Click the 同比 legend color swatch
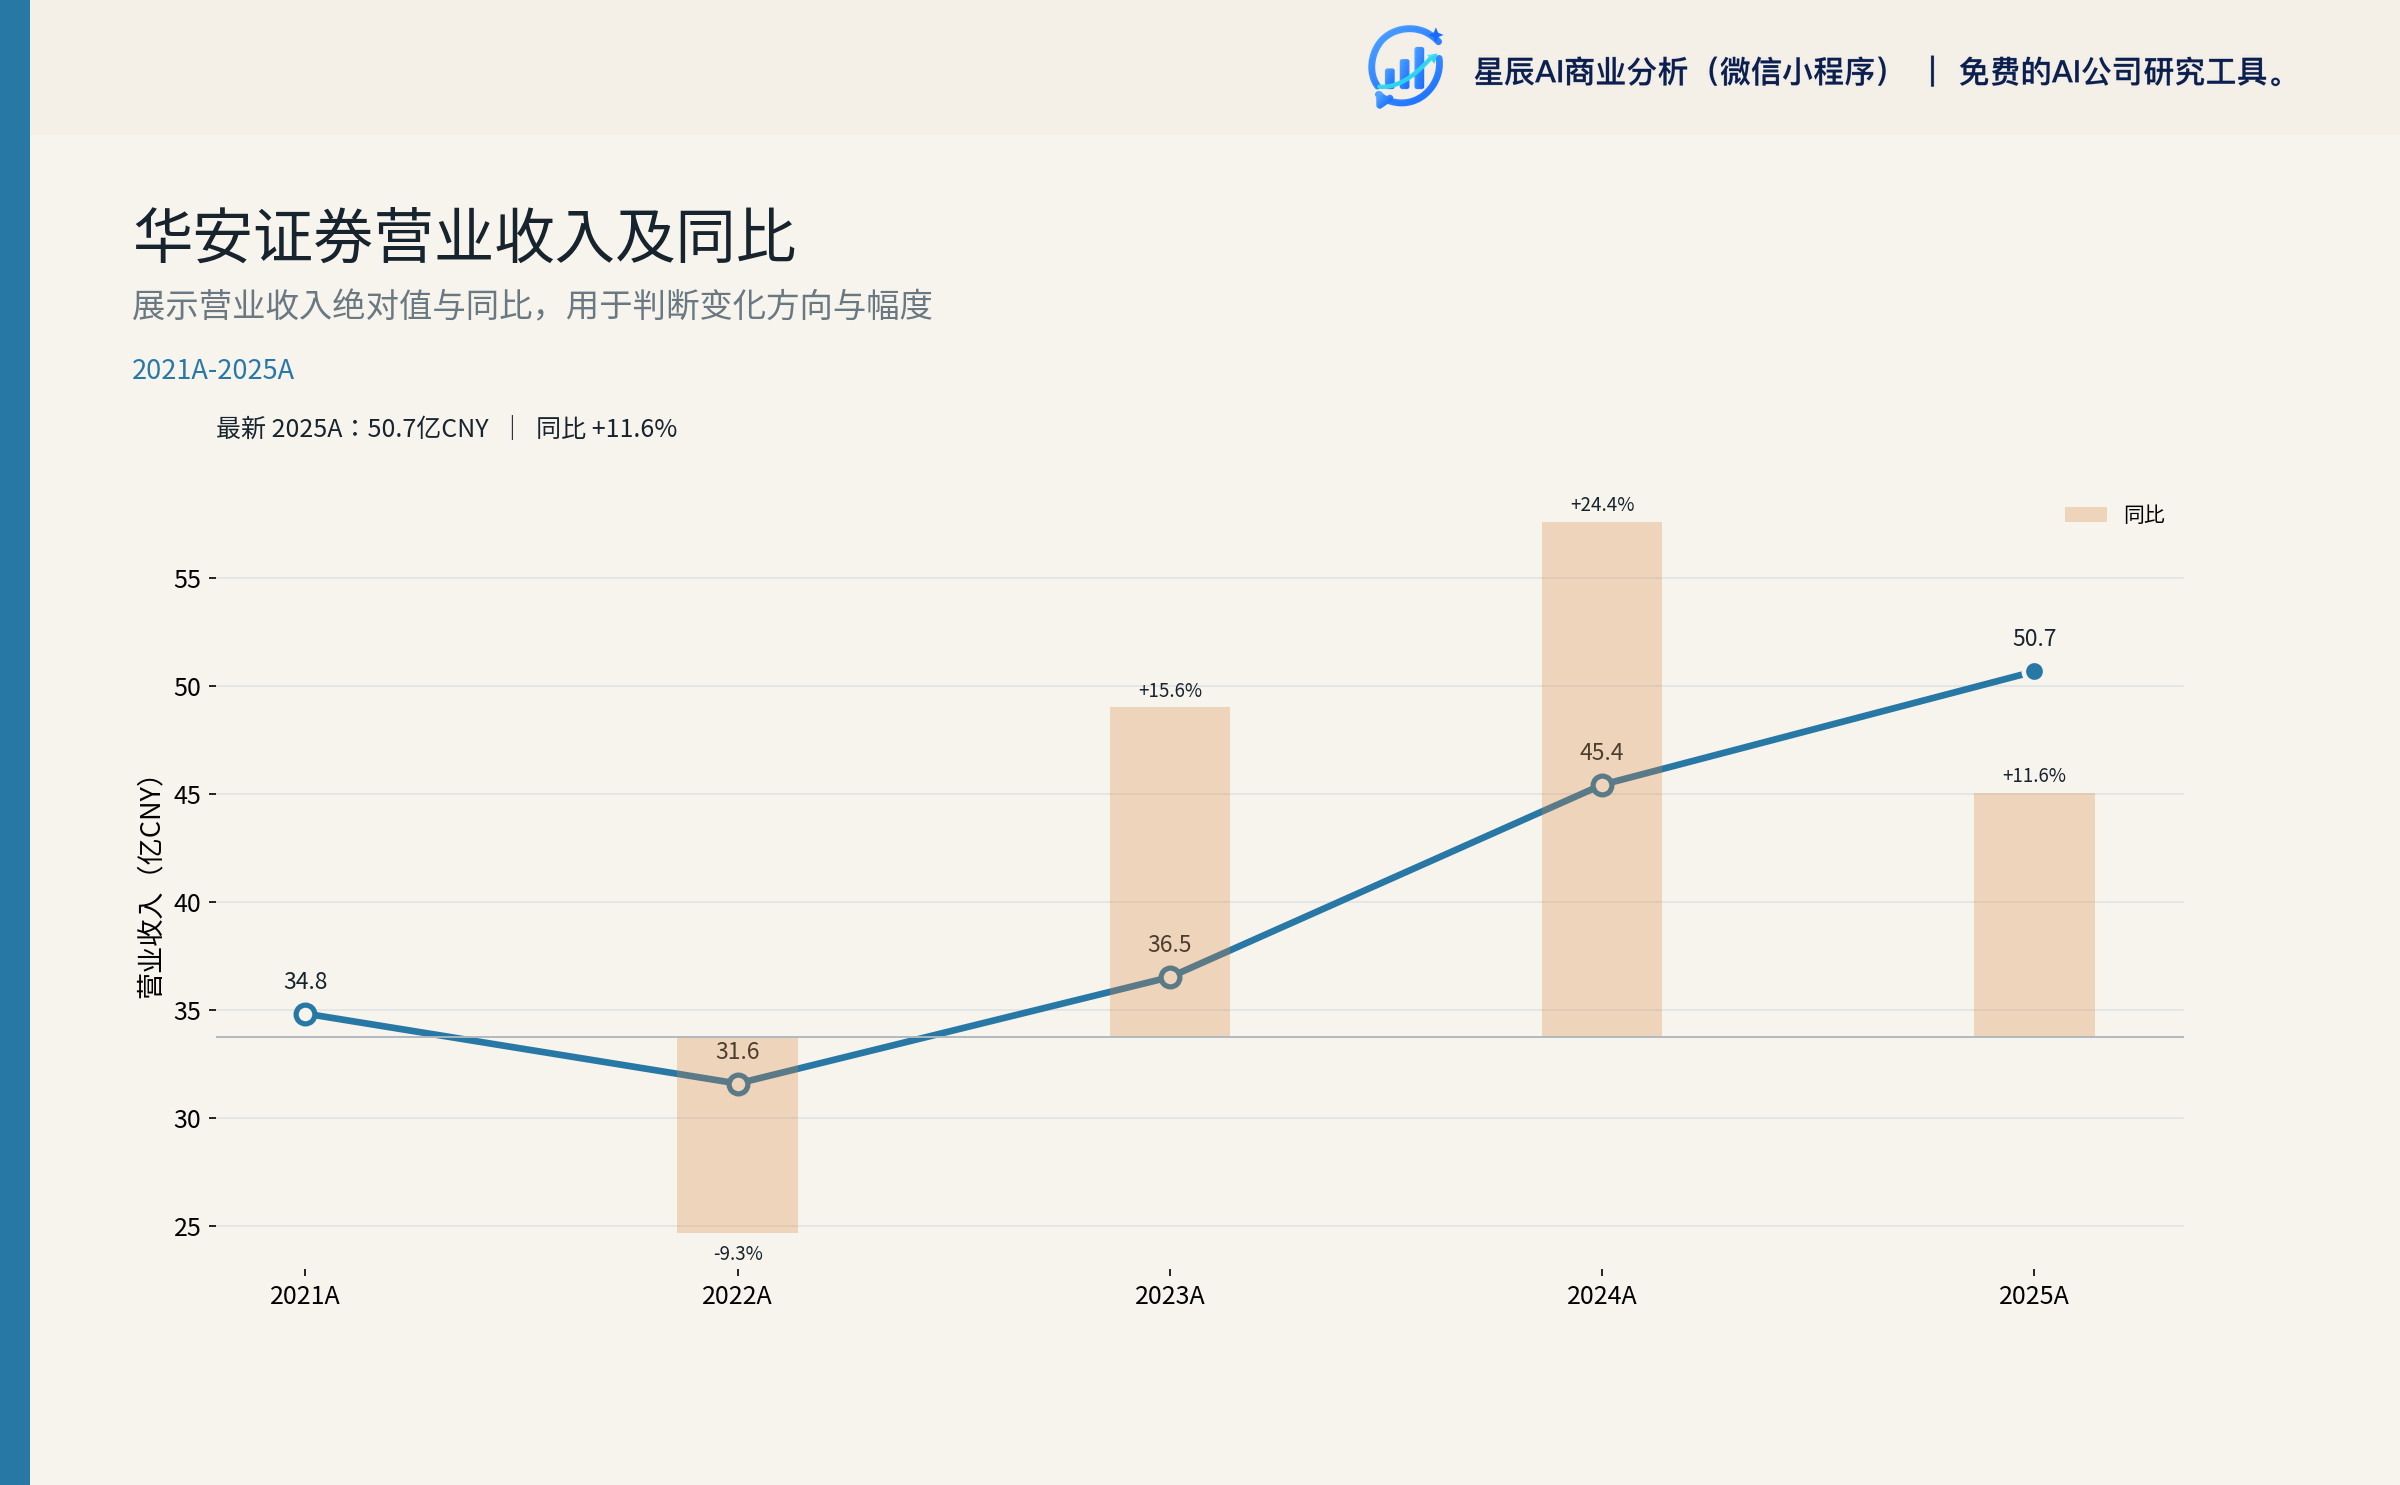 2085,514
